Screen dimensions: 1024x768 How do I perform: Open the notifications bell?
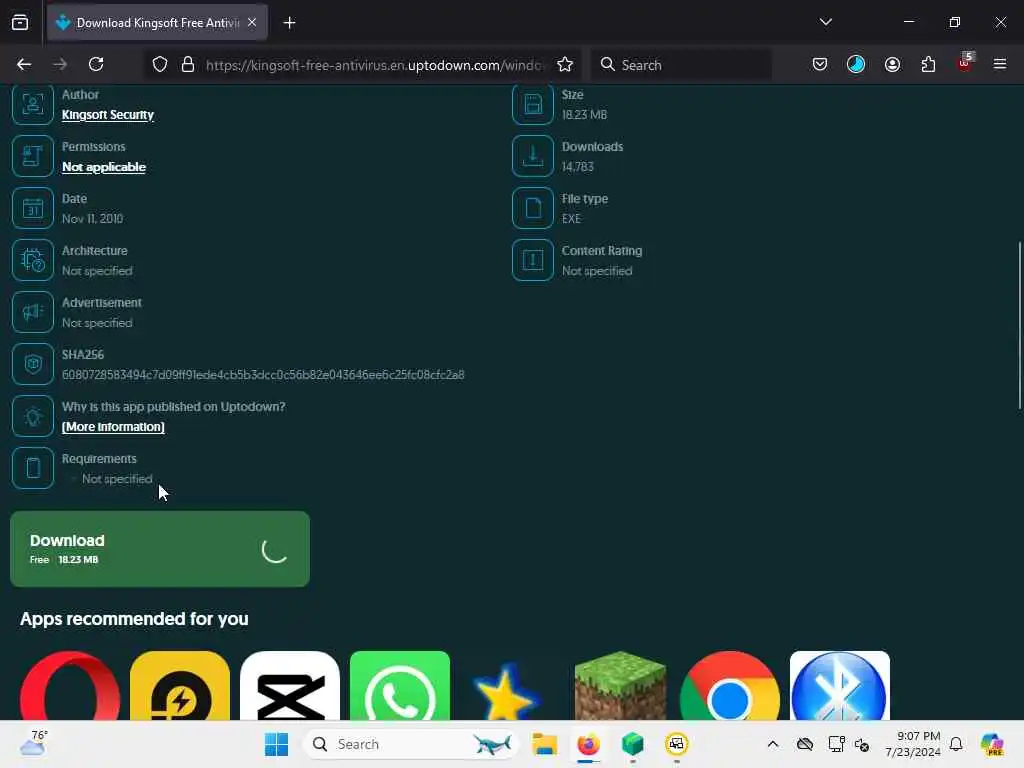(x=956, y=744)
